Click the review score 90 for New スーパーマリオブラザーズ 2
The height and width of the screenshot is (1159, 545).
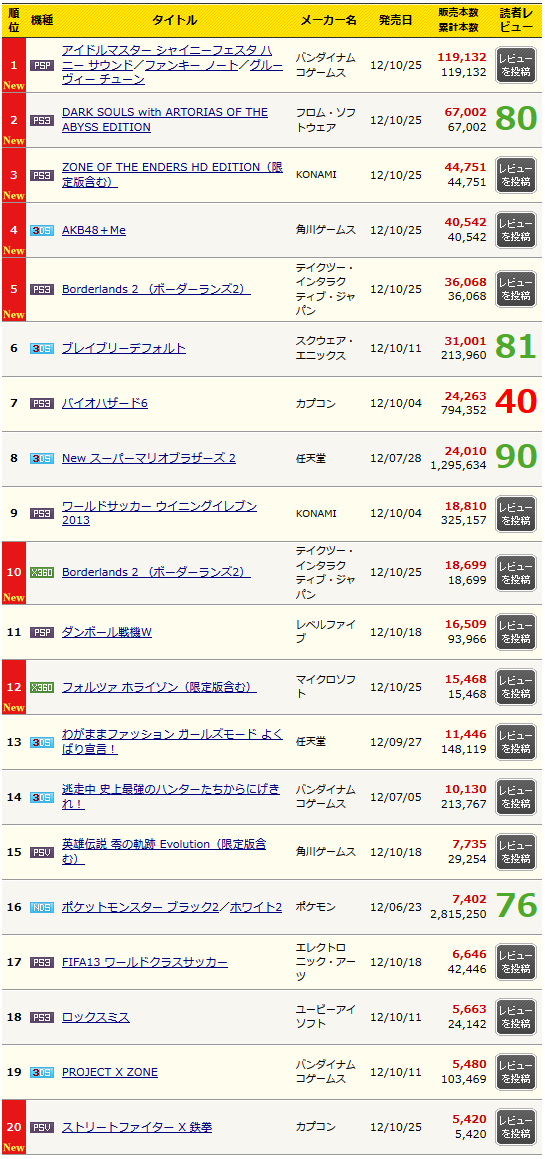(515, 458)
